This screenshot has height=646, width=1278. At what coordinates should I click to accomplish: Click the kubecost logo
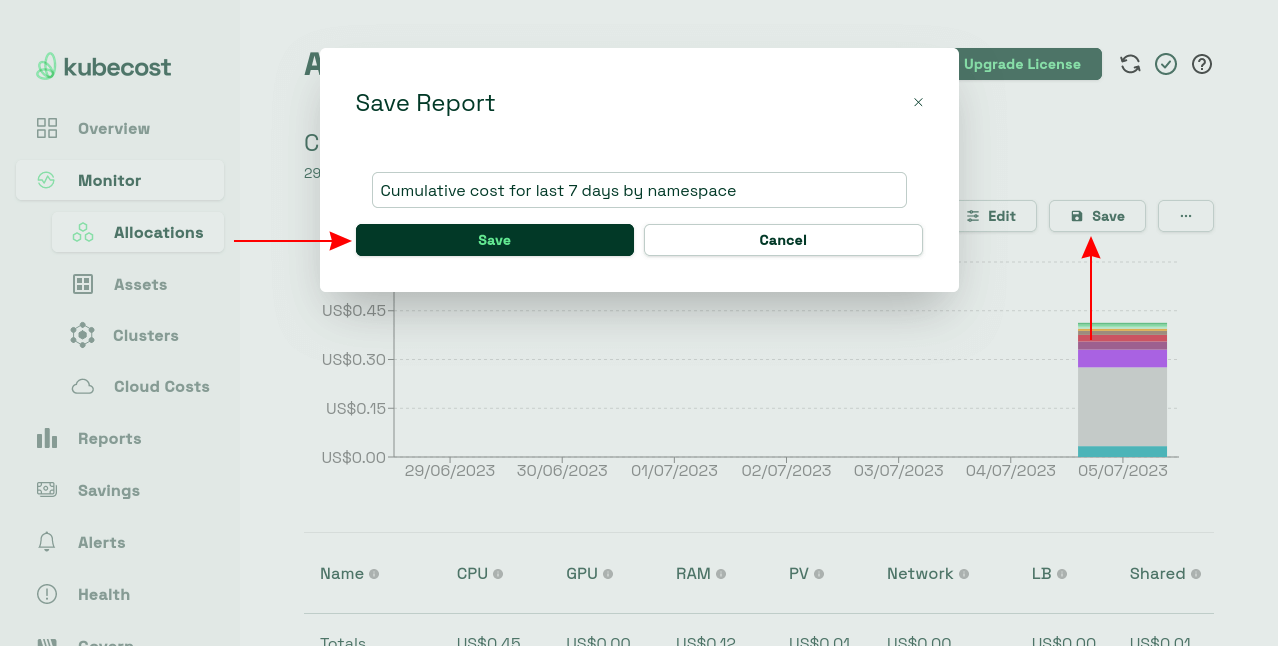point(103,66)
